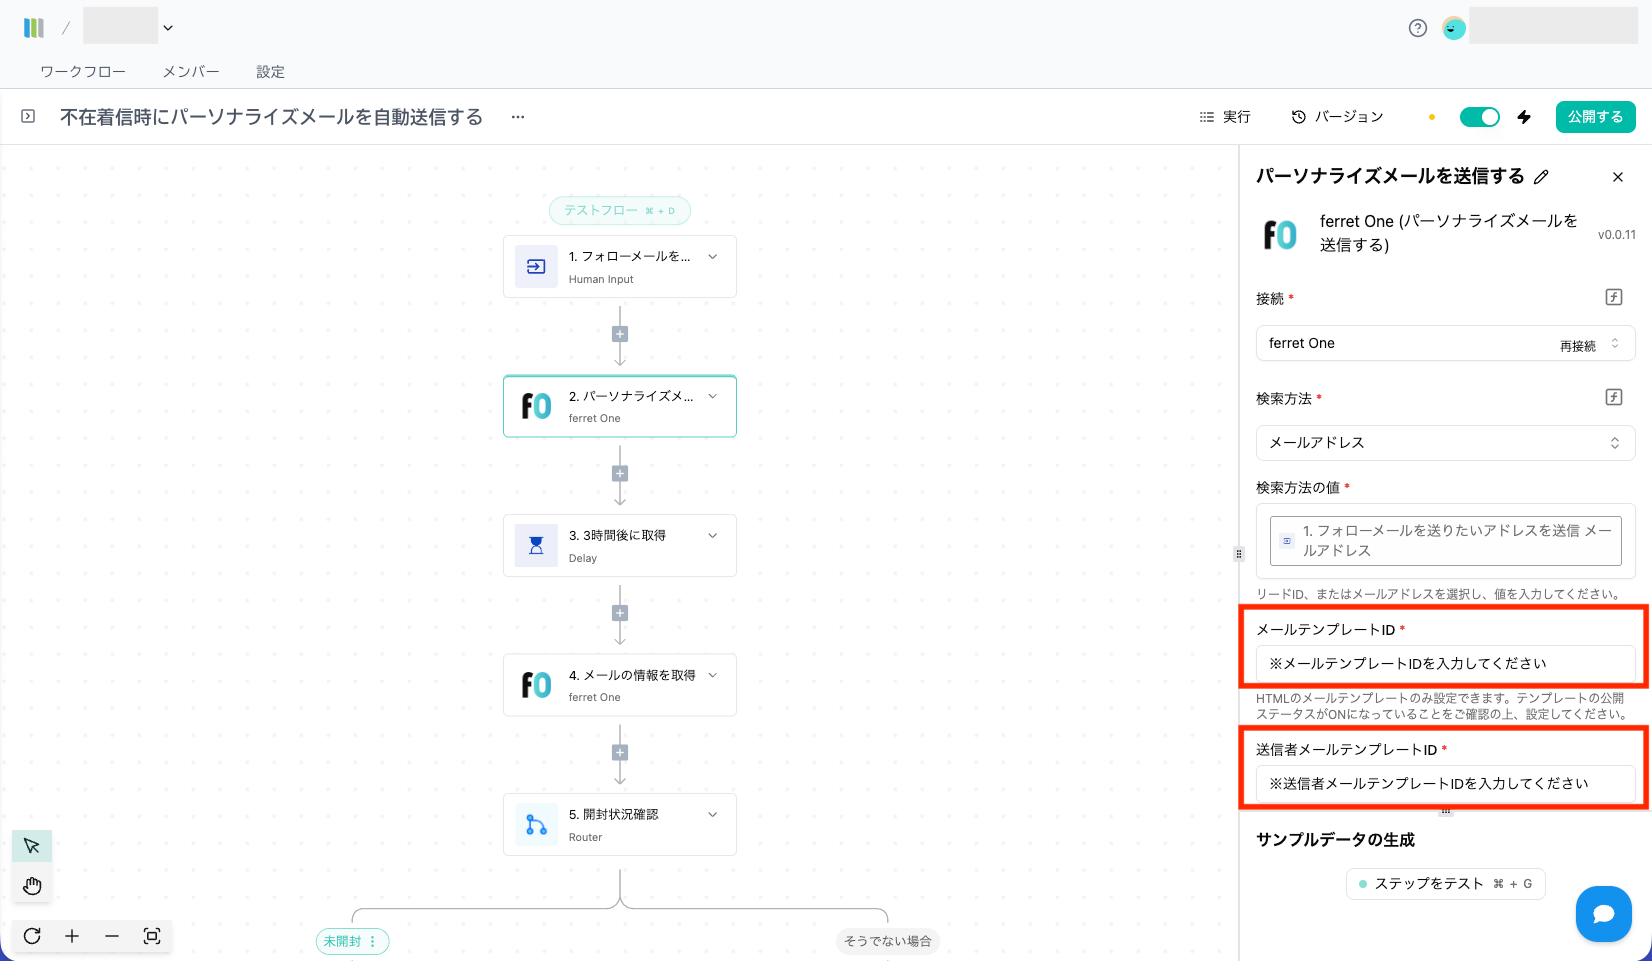Click the workflow title text
The image size is (1652, 961).
[x=271, y=117]
